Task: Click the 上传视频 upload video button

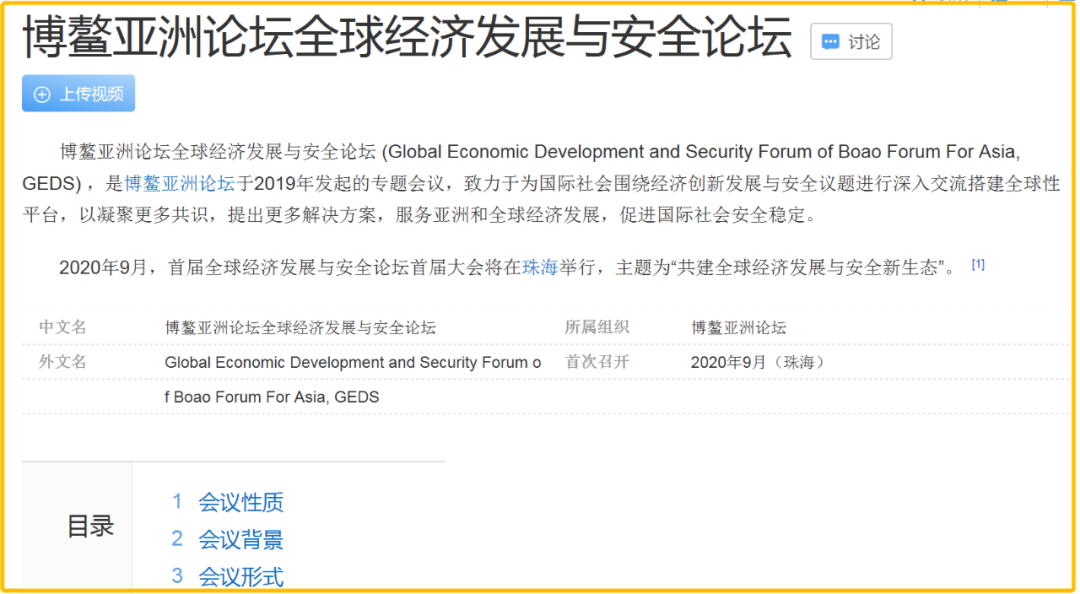Action: click(x=79, y=94)
